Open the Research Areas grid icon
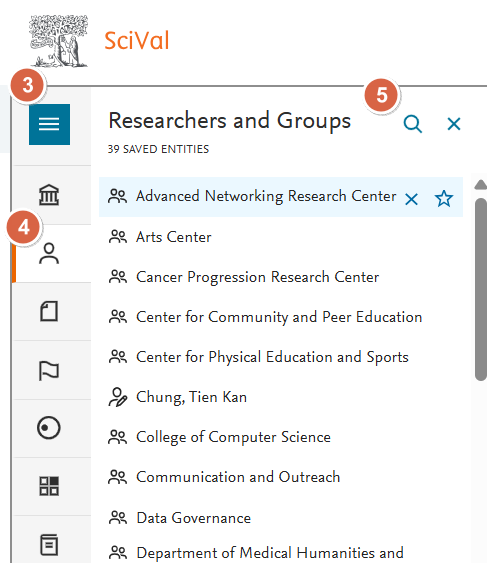487x563 pixels. [49, 486]
